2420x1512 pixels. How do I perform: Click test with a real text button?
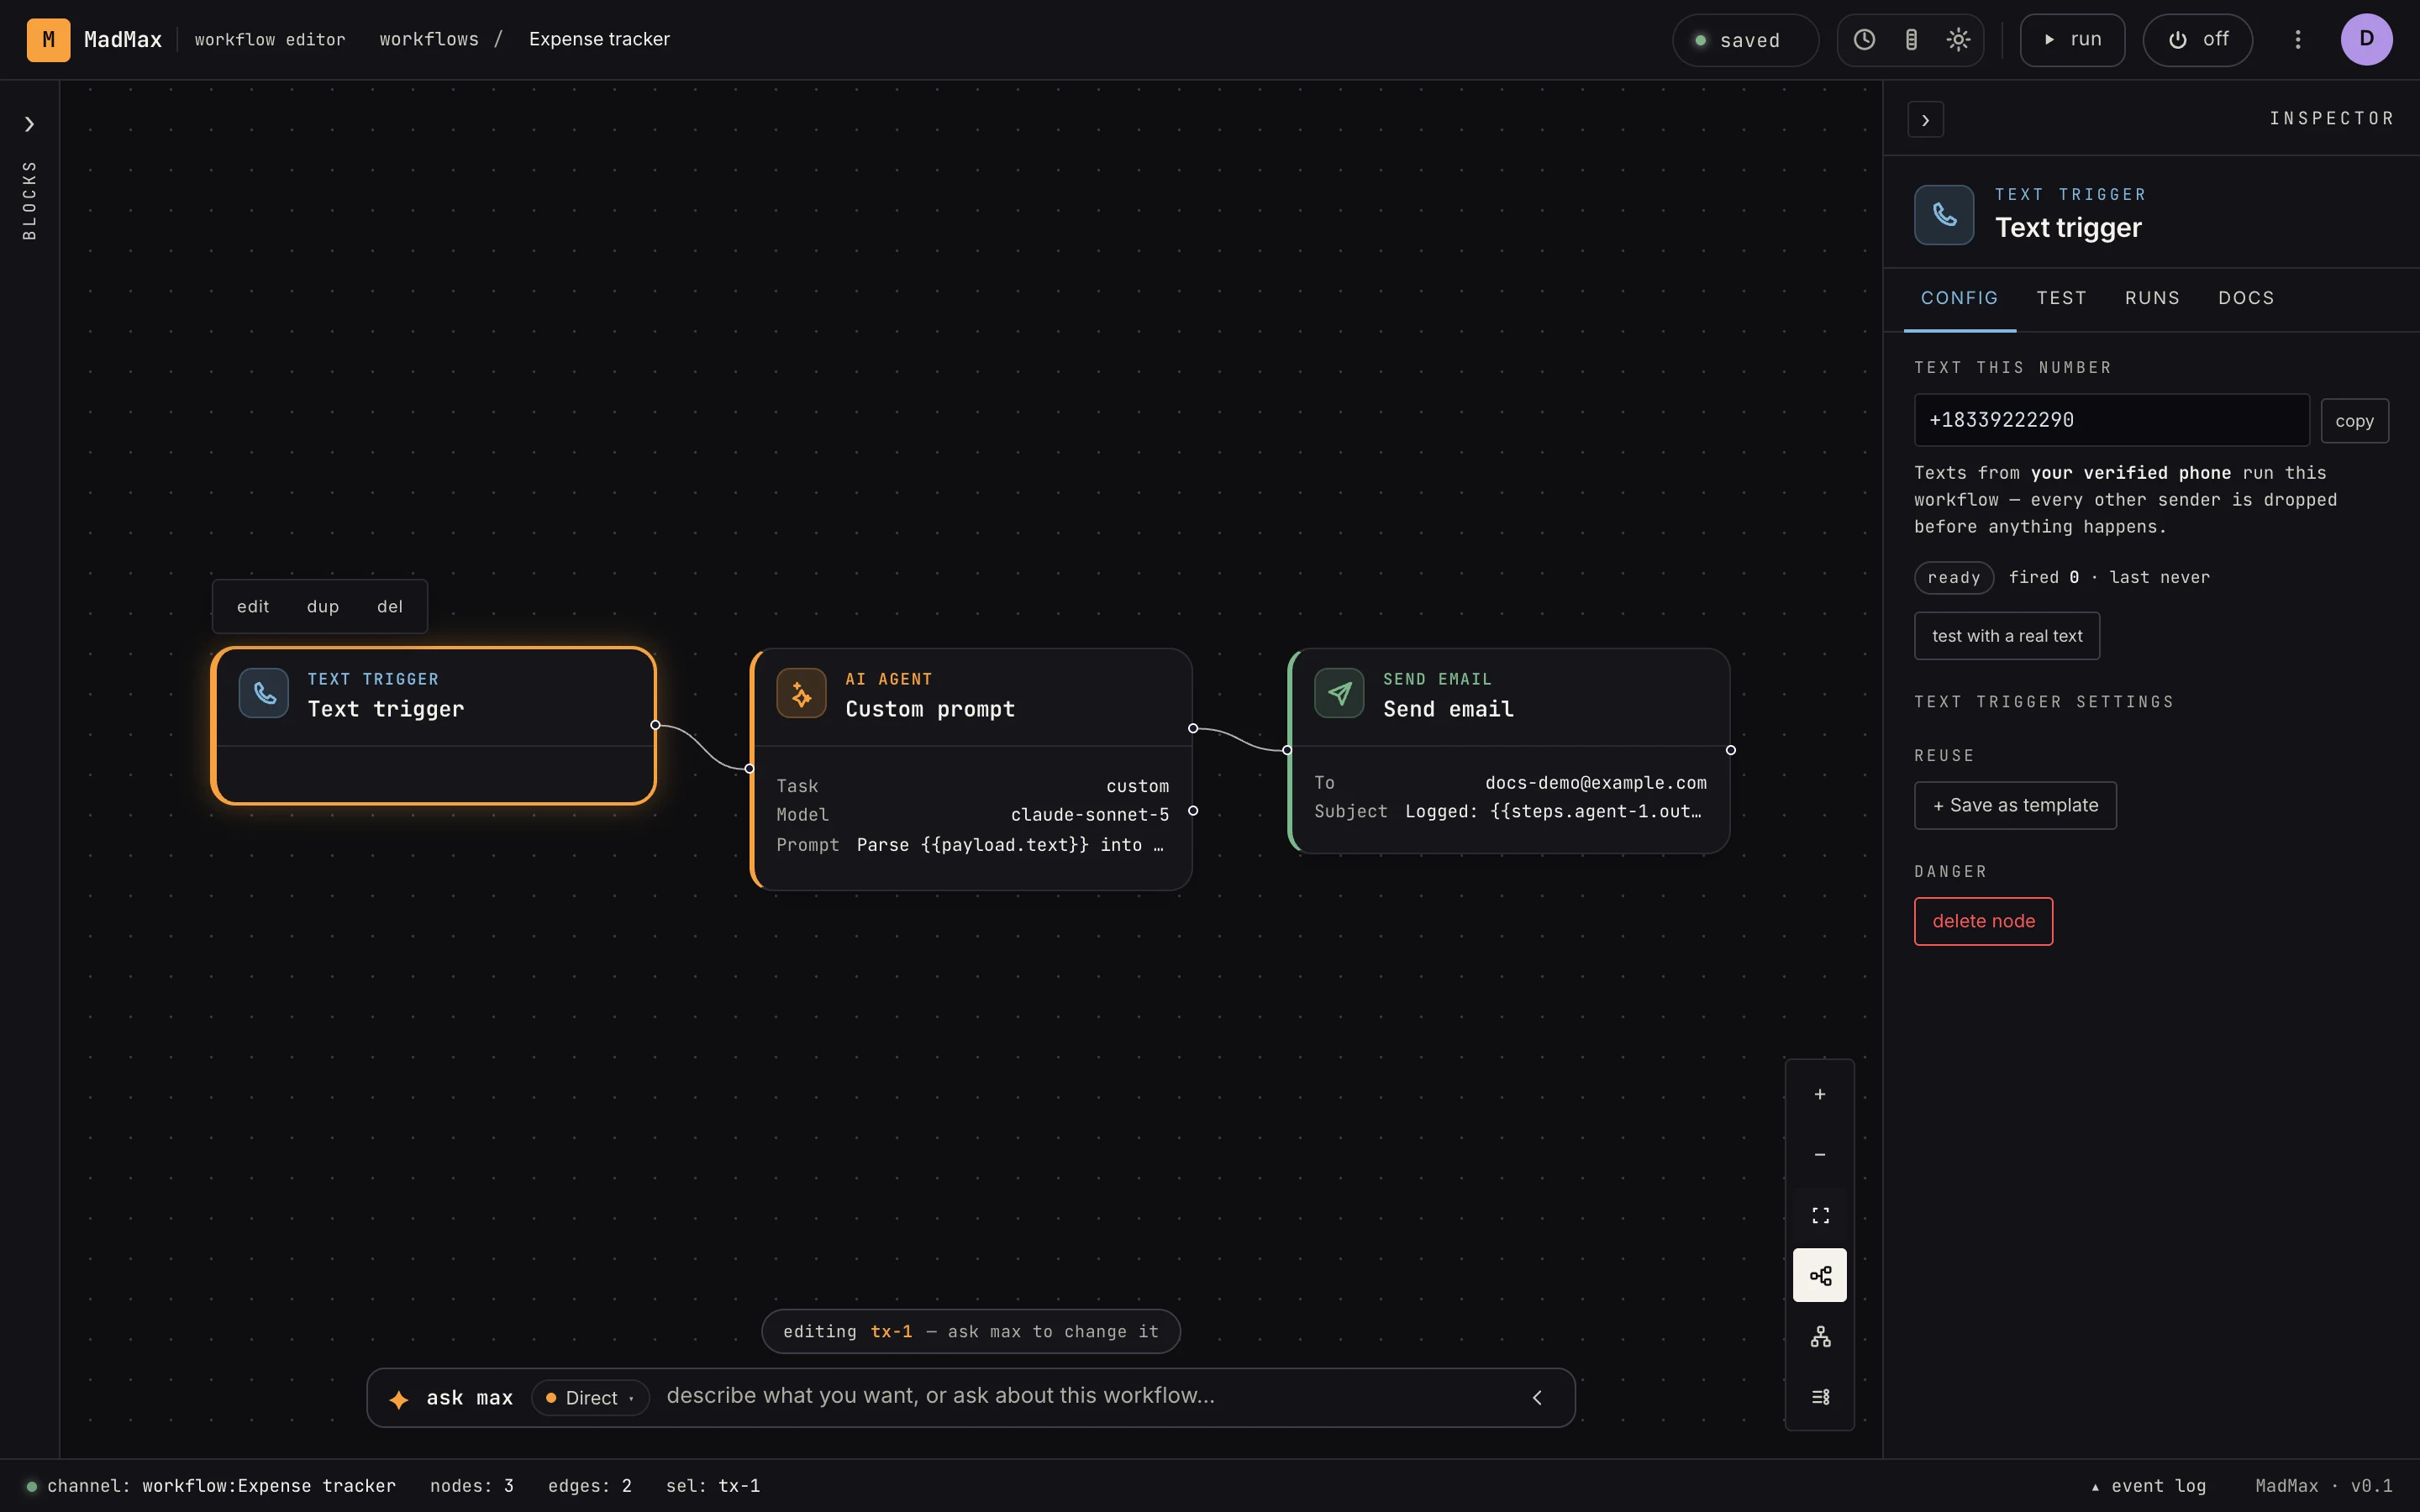[x=2006, y=636]
